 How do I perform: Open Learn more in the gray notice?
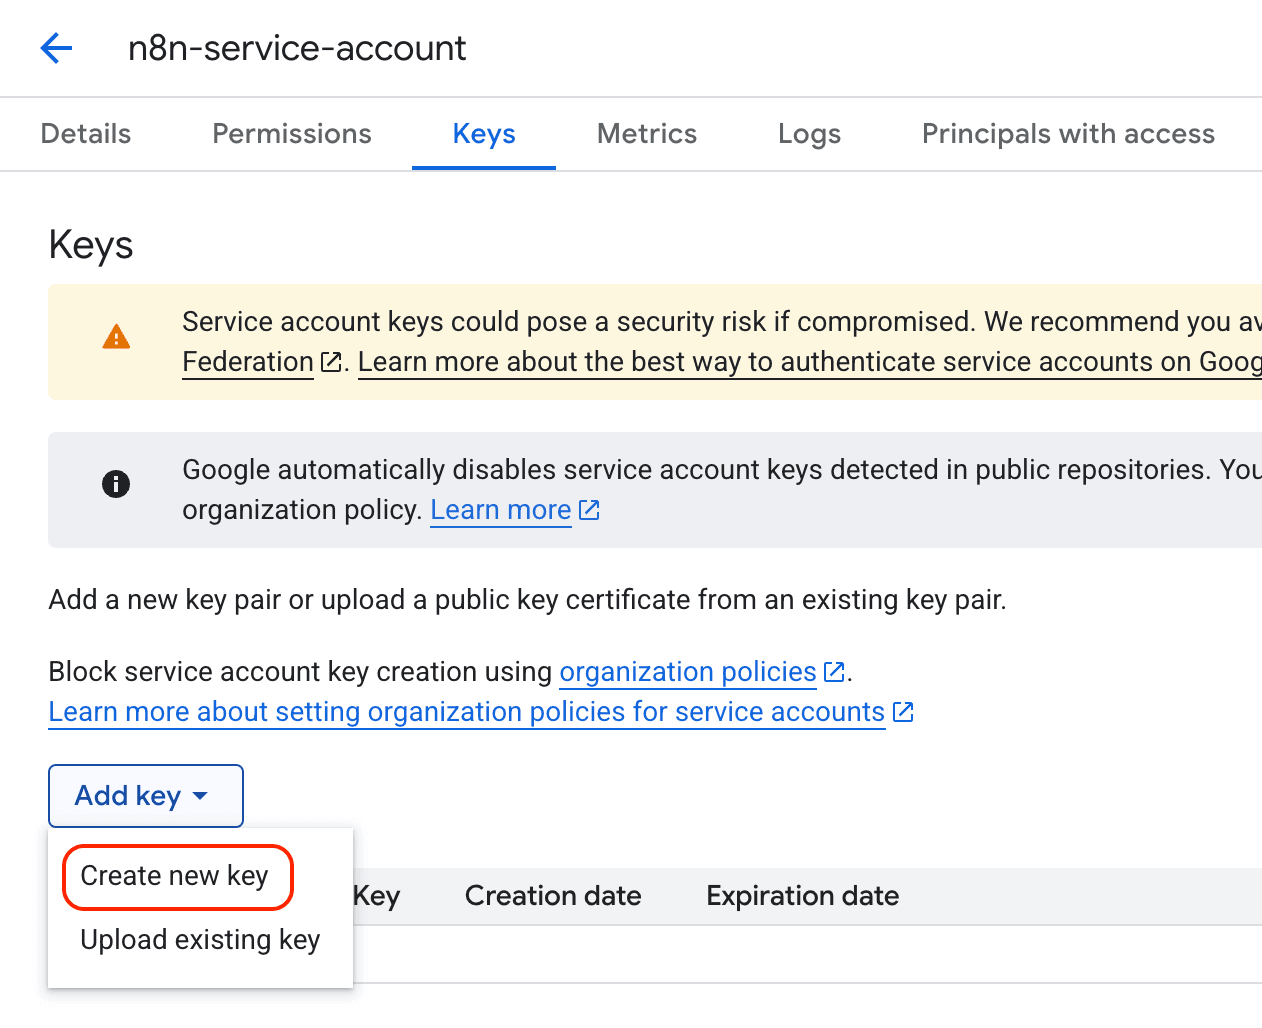coord(500,509)
